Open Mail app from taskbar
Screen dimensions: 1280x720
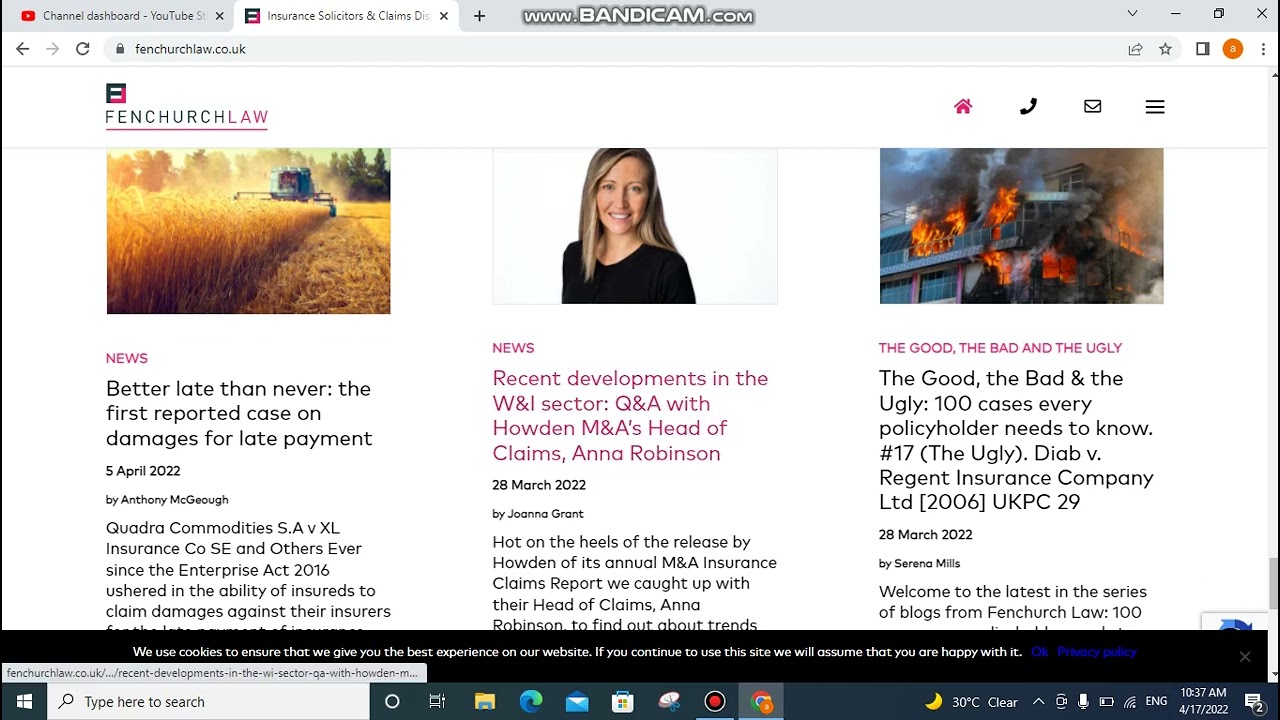pyautogui.click(x=577, y=702)
